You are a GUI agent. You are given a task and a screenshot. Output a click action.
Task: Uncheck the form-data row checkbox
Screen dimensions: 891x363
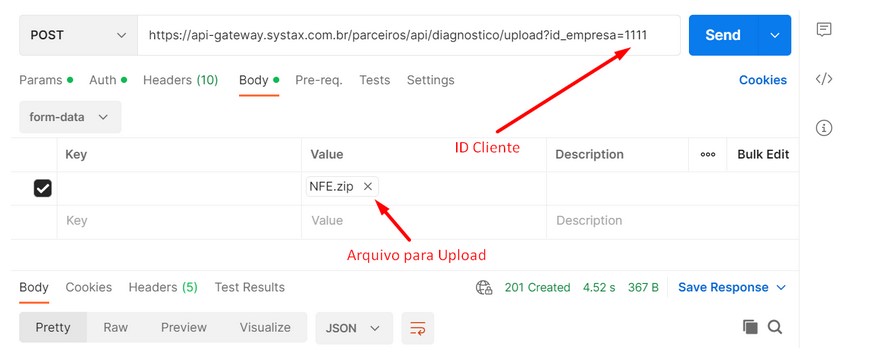[x=43, y=188]
